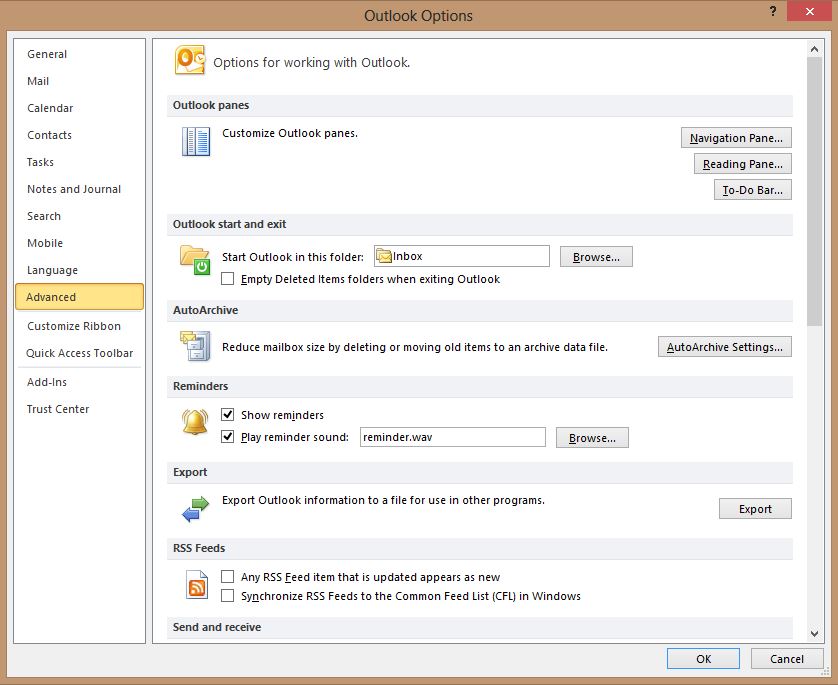Open Customize Ribbon settings
This screenshot has height=685, width=838.
(80, 326)
